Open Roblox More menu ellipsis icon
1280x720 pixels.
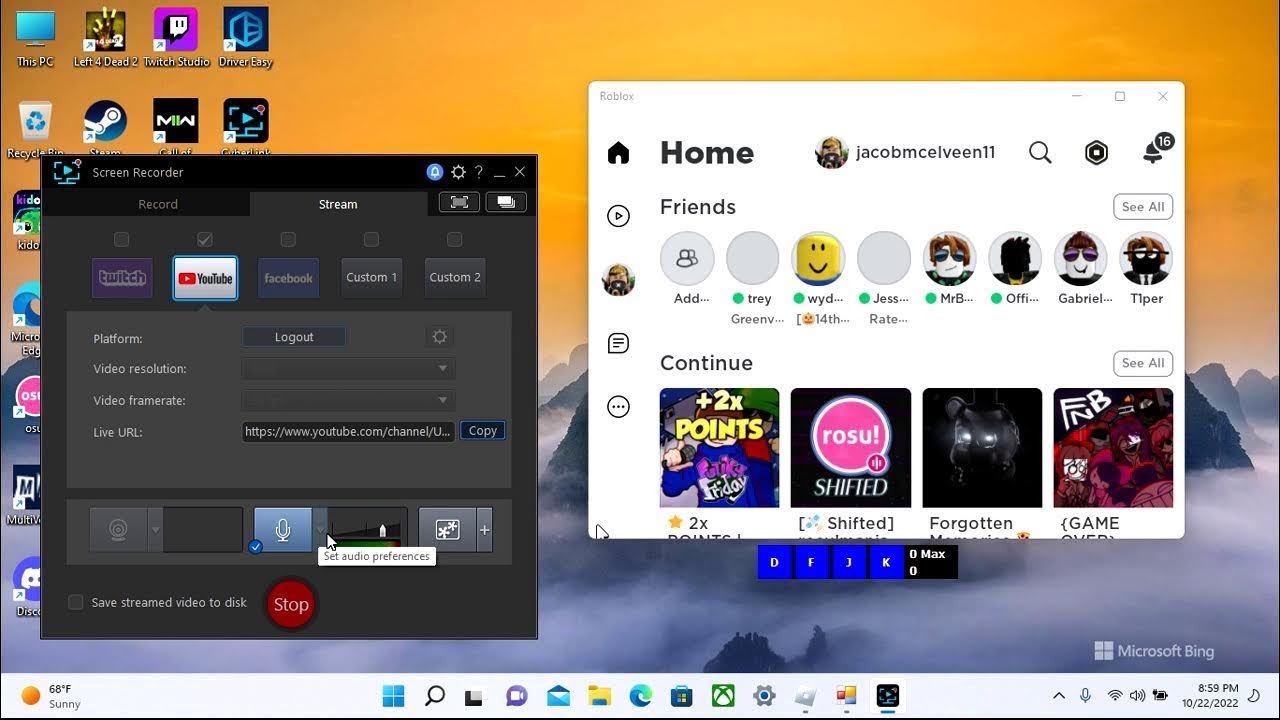(x=619, y=407)
